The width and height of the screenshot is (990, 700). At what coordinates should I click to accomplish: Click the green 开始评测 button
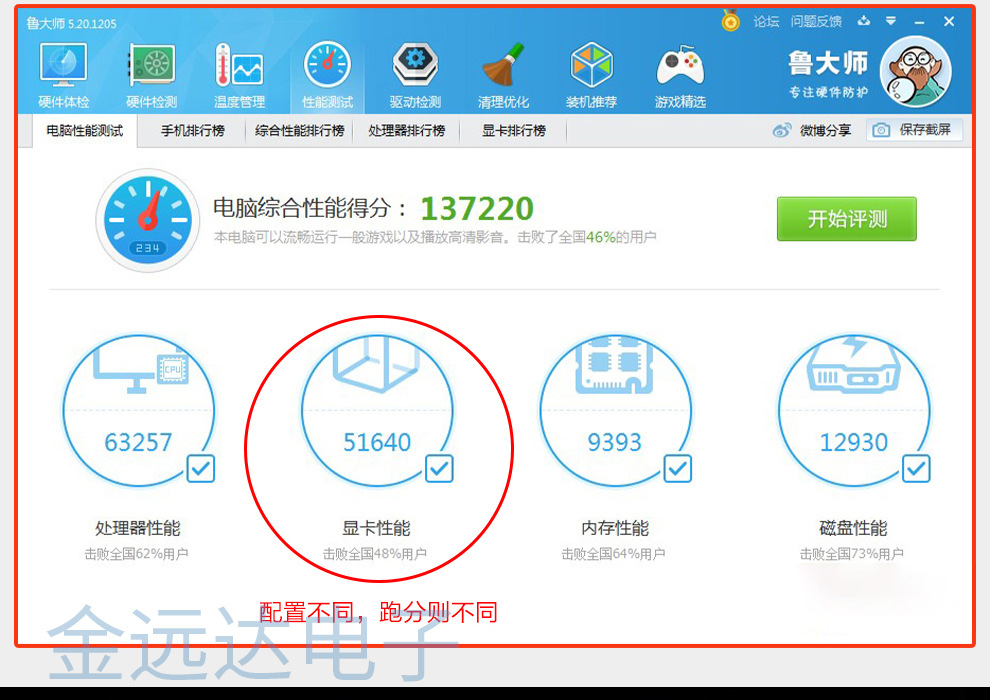pyautogui.click(x=847, y=218)
